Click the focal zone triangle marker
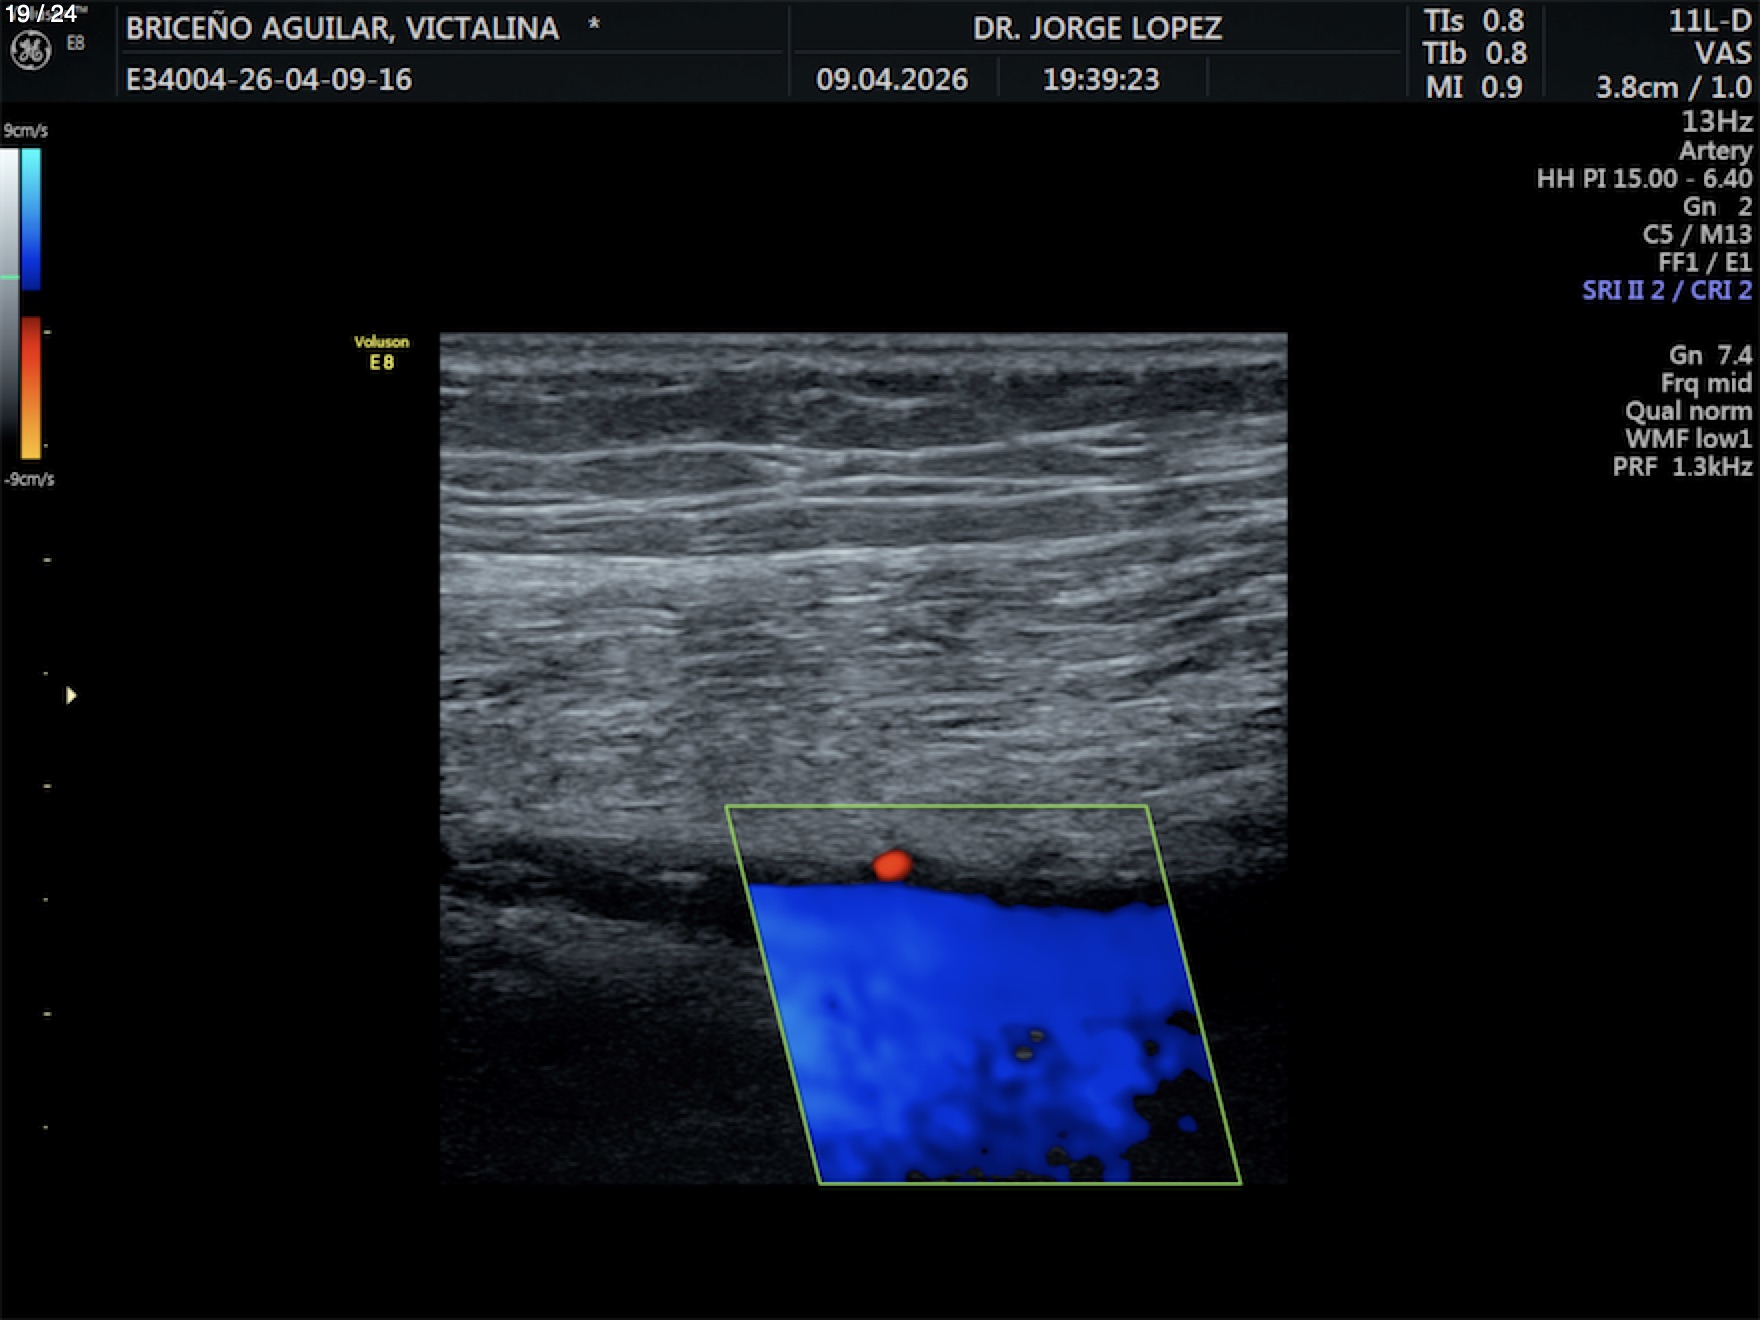 71,695
